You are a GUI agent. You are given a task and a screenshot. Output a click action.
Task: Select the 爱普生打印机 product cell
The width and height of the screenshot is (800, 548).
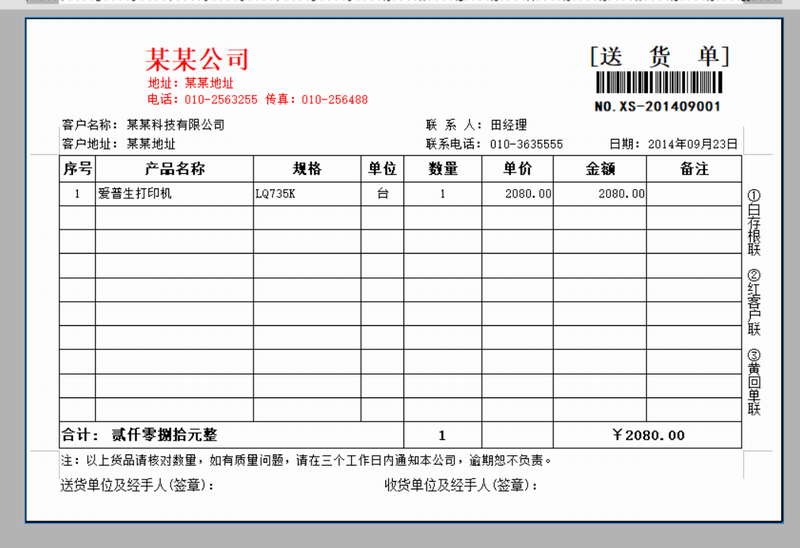point(135,194)
